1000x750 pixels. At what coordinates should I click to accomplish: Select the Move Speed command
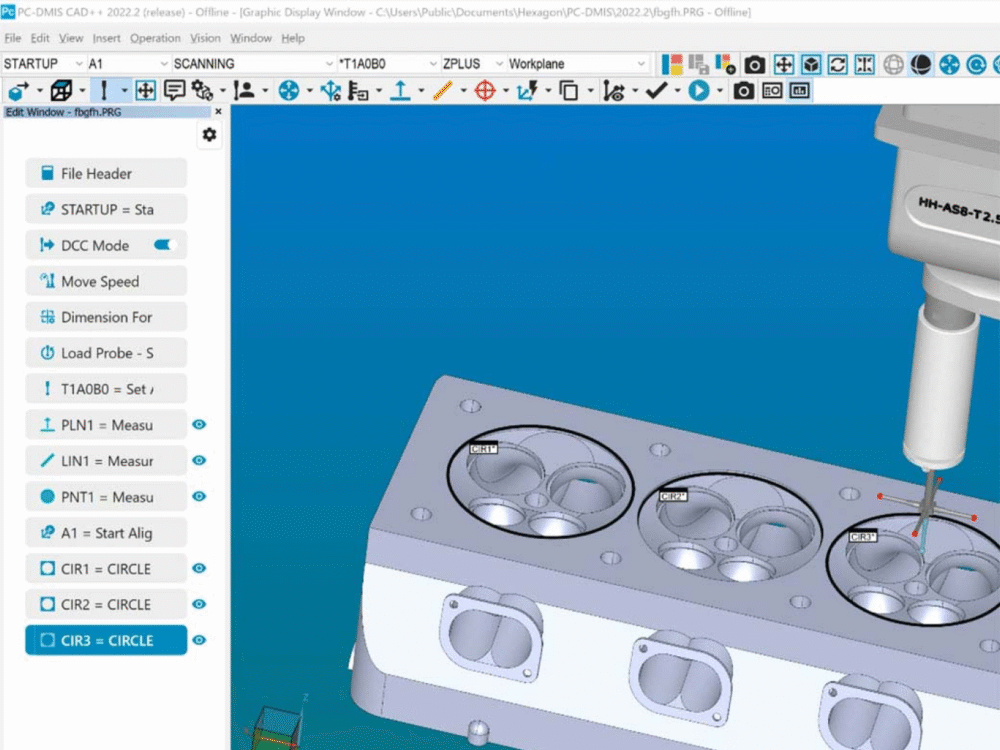pos(106,281)
